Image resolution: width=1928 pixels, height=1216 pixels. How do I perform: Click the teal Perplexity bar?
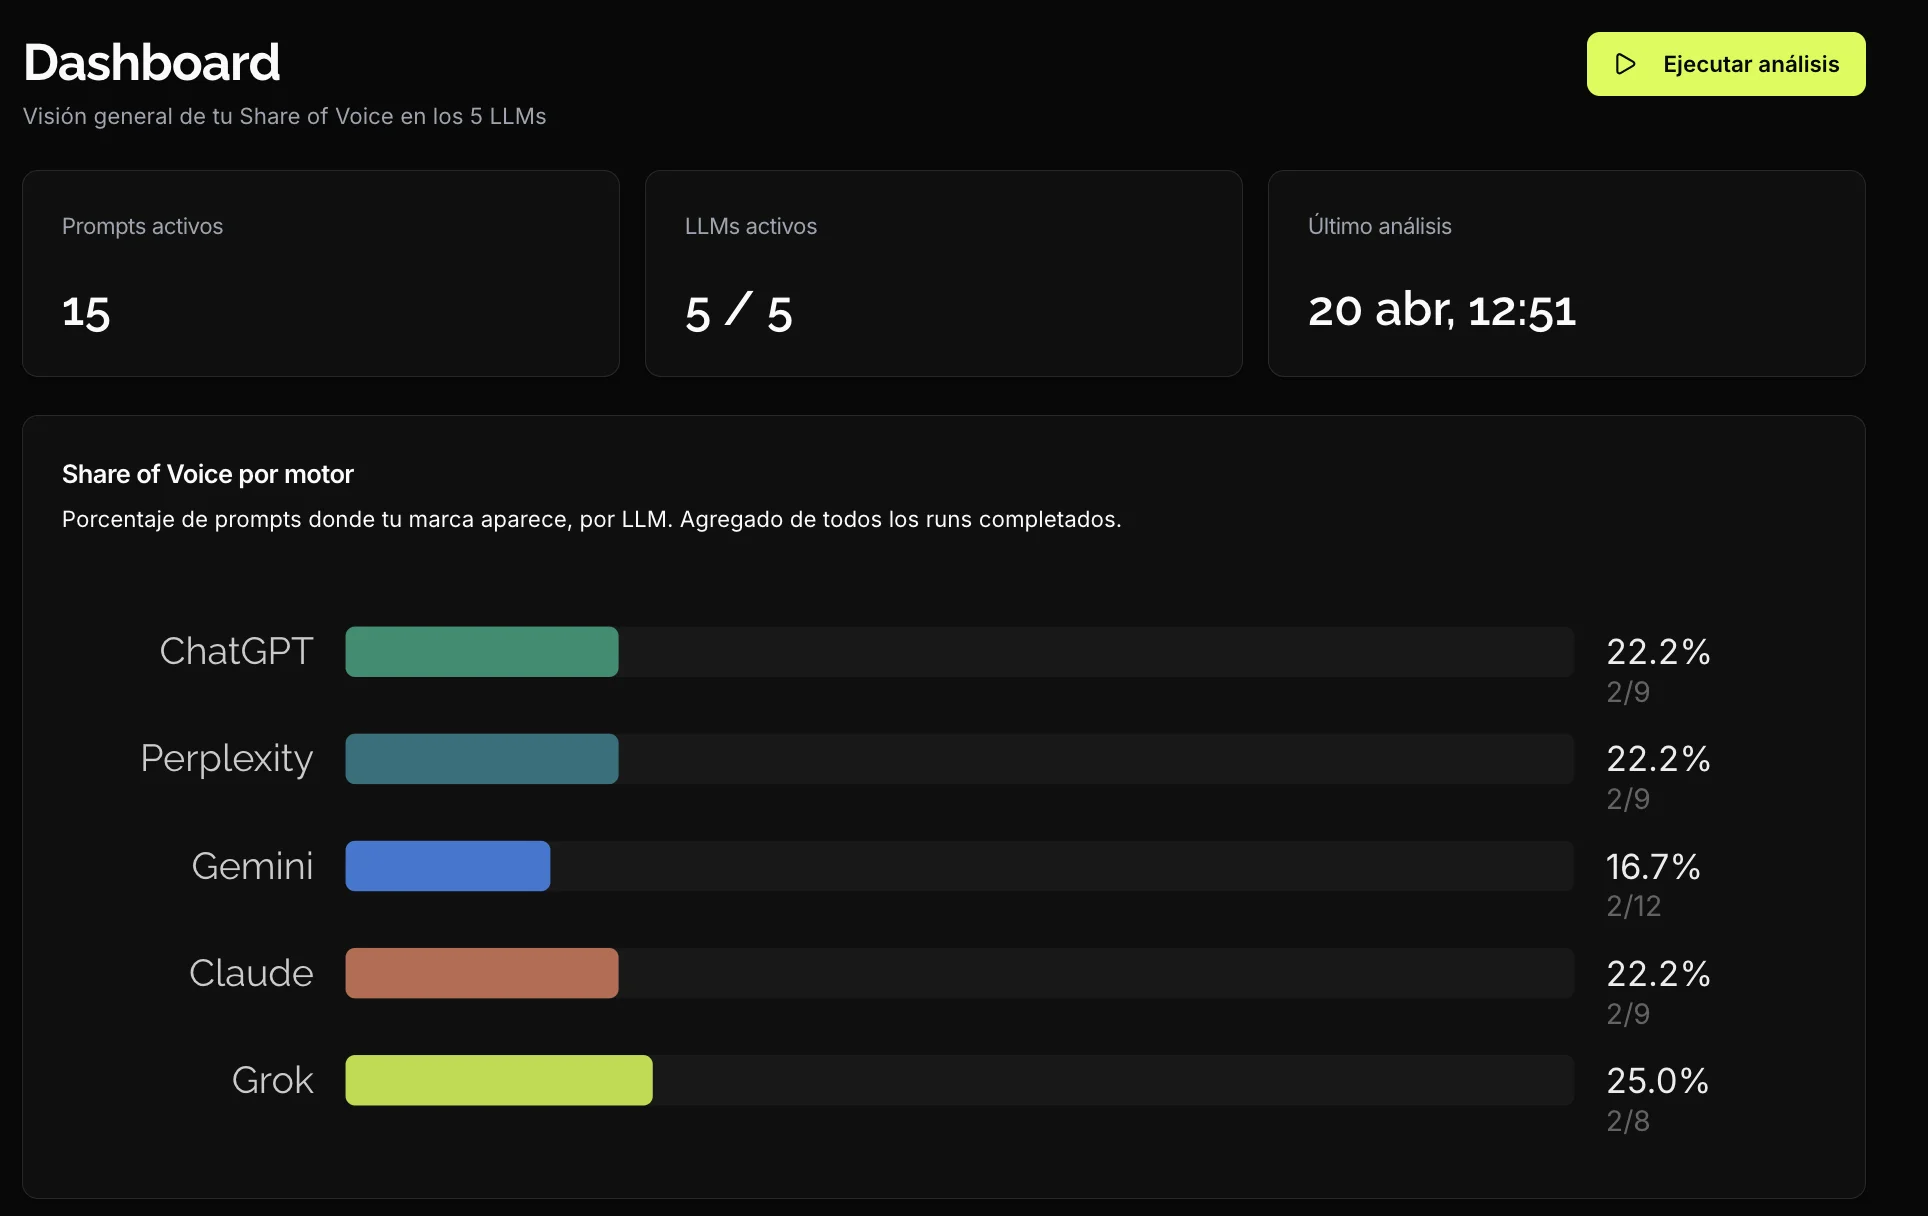coord(482,759)
